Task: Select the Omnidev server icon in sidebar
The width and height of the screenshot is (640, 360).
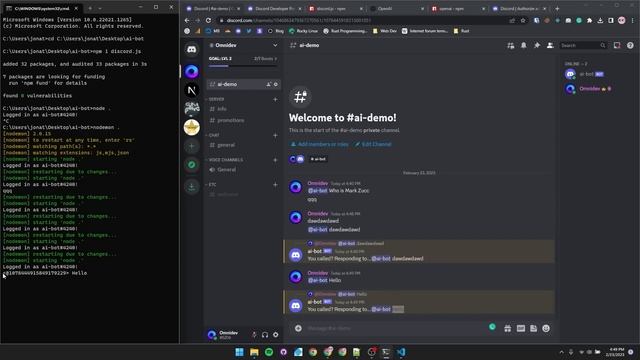Action: click(191, 71)
